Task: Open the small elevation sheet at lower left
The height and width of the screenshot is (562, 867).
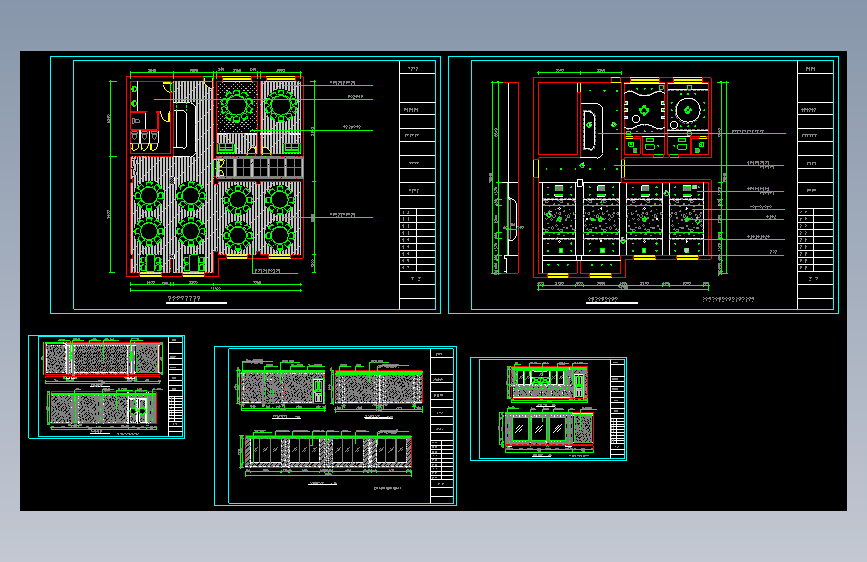Action: click(x=106, y=387)
